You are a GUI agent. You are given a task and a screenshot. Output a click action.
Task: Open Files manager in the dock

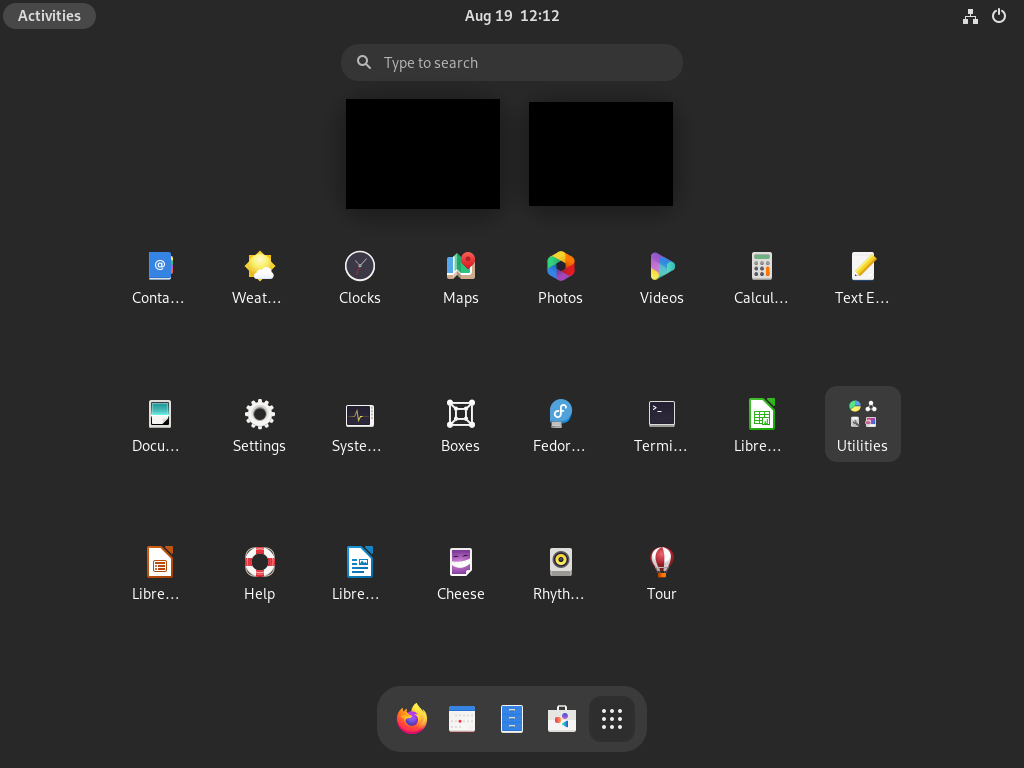pos(512,719)
